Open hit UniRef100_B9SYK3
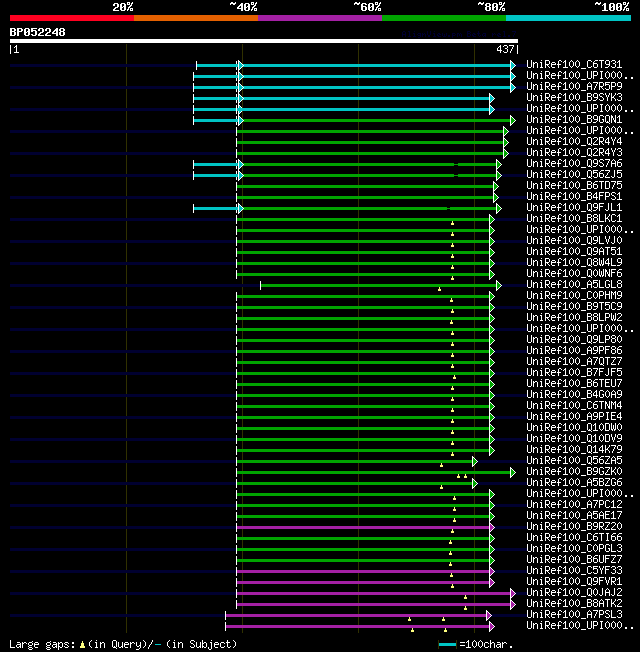 click(574, 97)
